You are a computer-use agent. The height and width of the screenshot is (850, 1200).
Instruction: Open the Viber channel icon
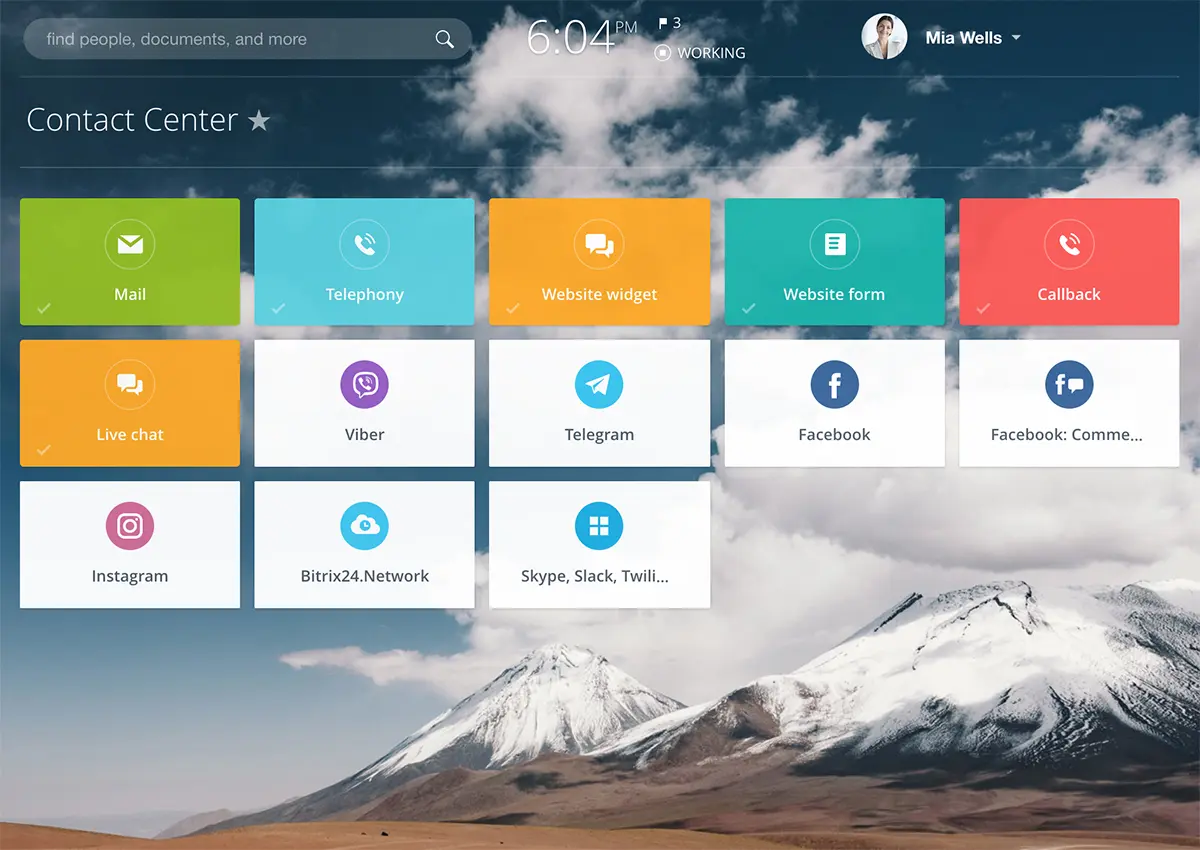(364, 385)
